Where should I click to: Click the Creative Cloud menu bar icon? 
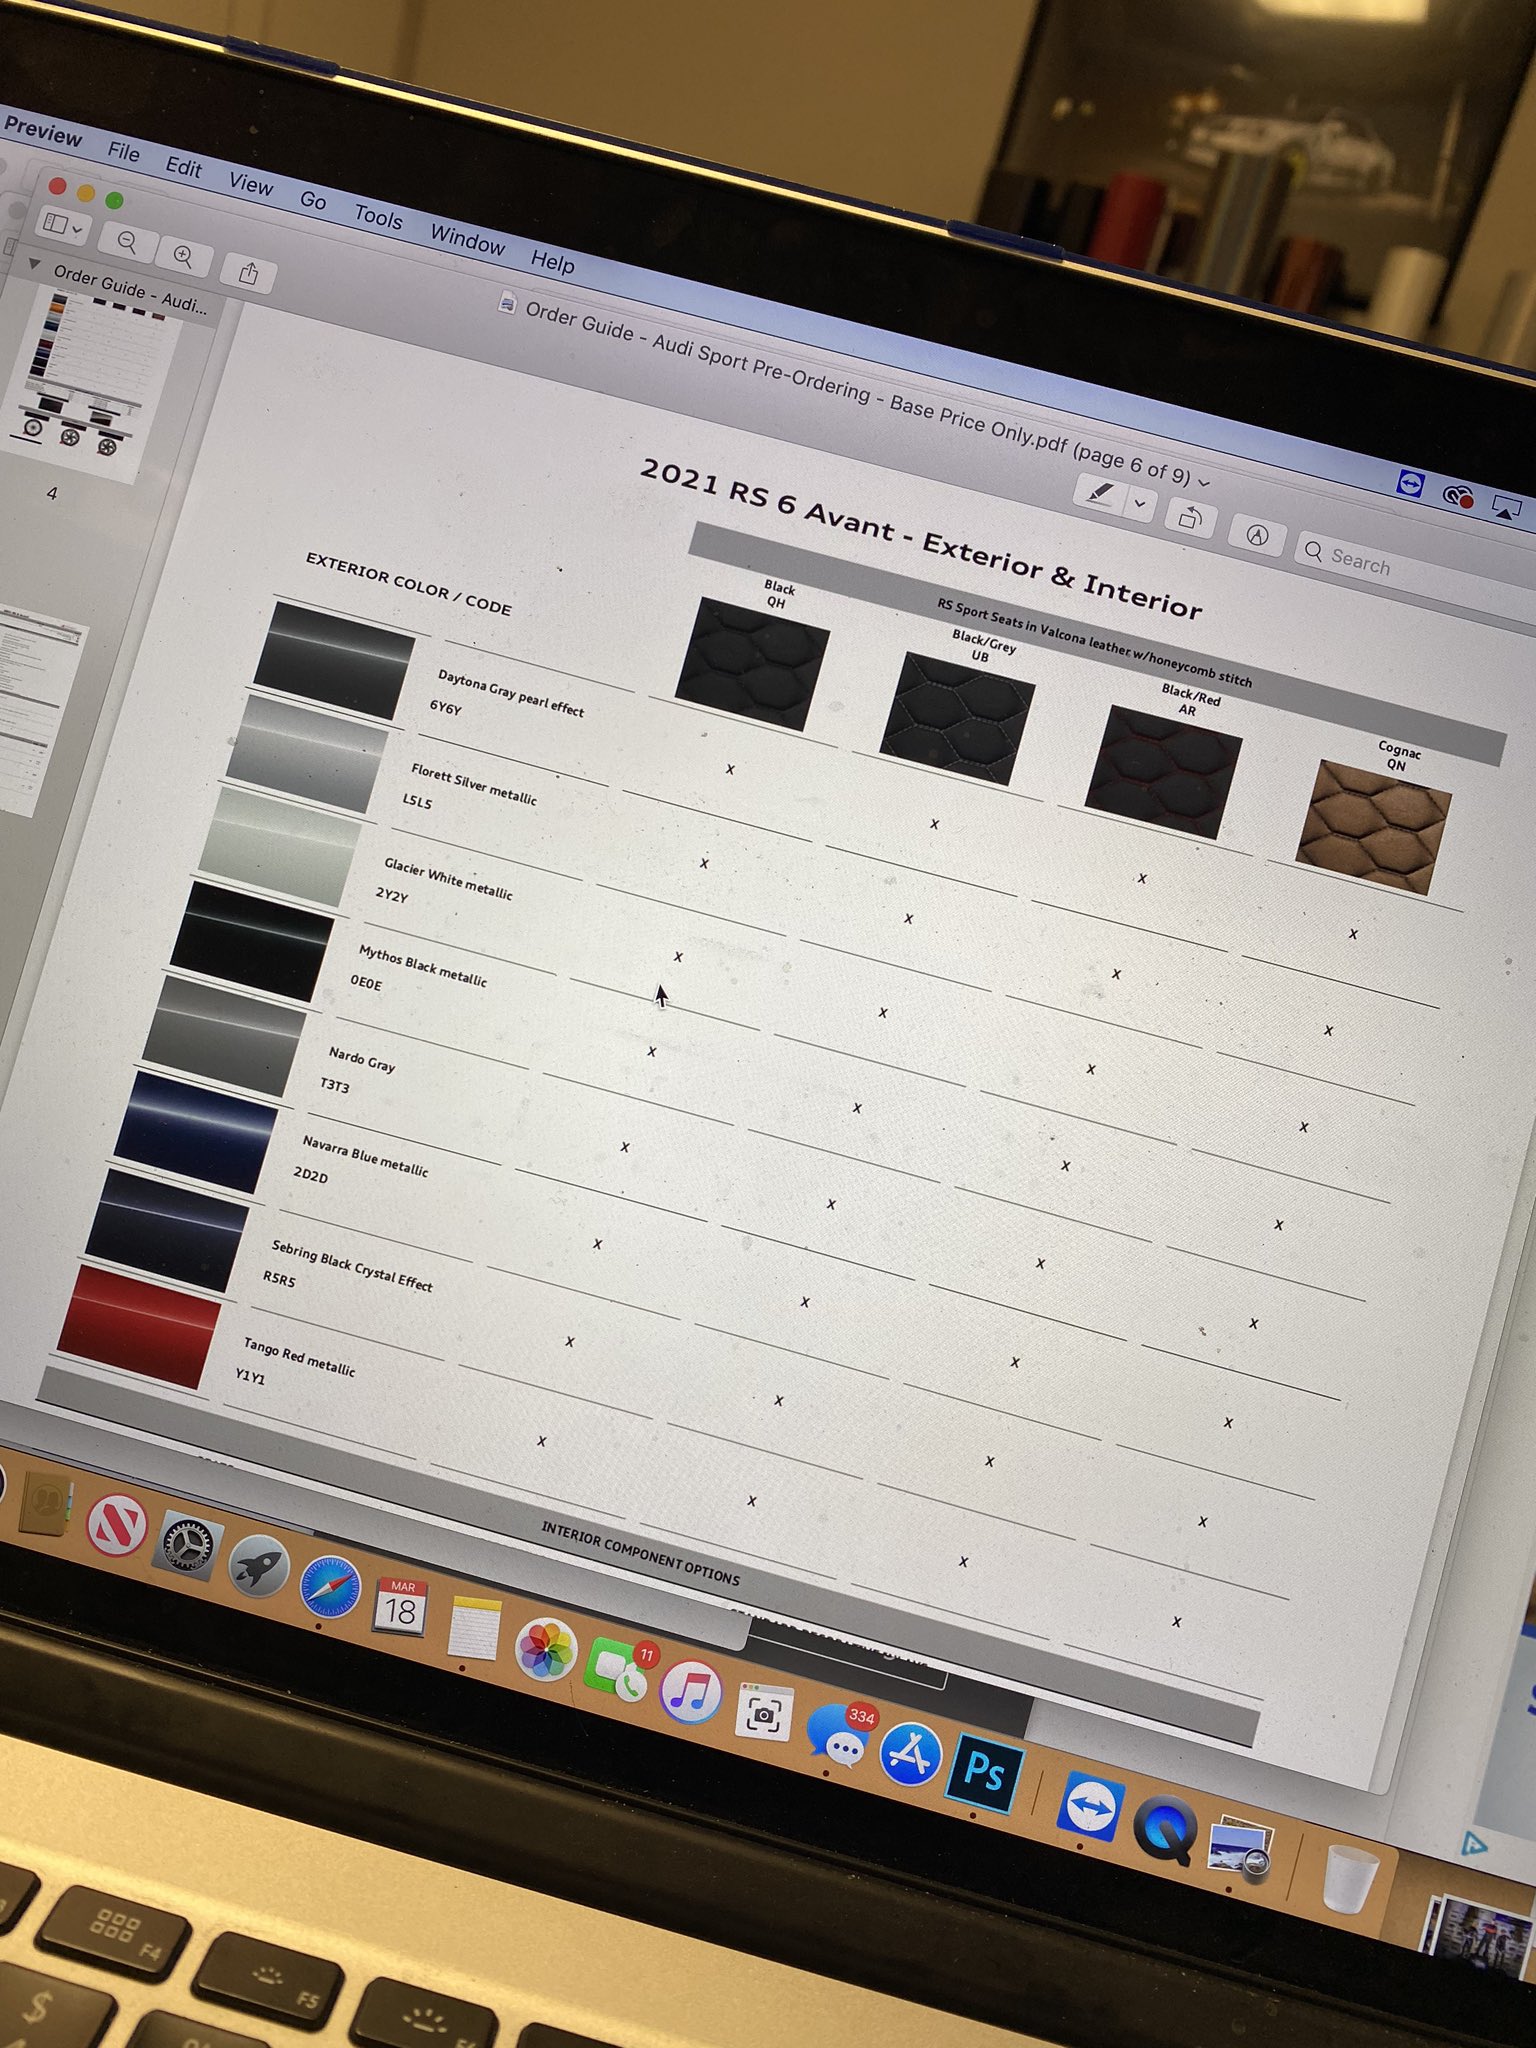[1459, 496]
